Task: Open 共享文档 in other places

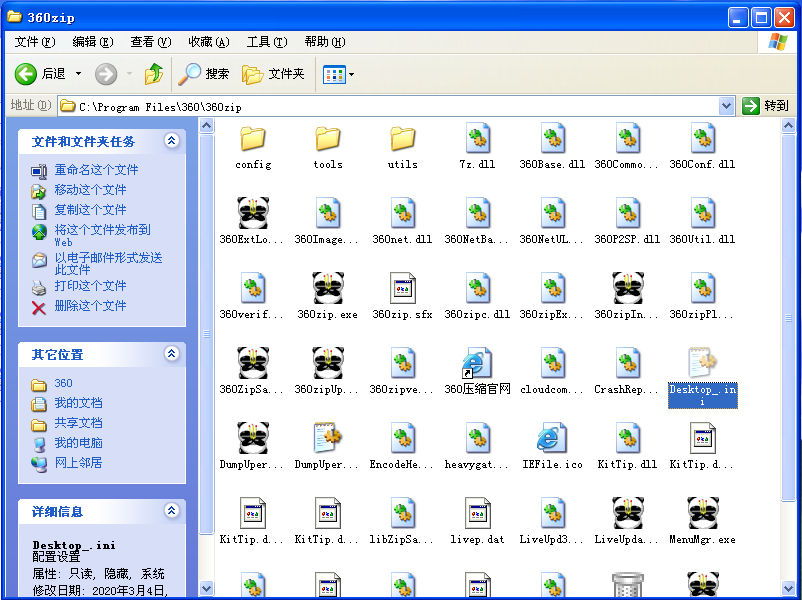Action: pyautogui.click(x=78, y=423)
